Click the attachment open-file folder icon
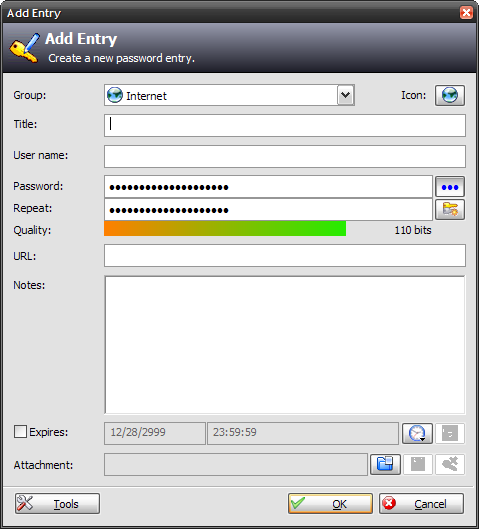 point(385,464)
